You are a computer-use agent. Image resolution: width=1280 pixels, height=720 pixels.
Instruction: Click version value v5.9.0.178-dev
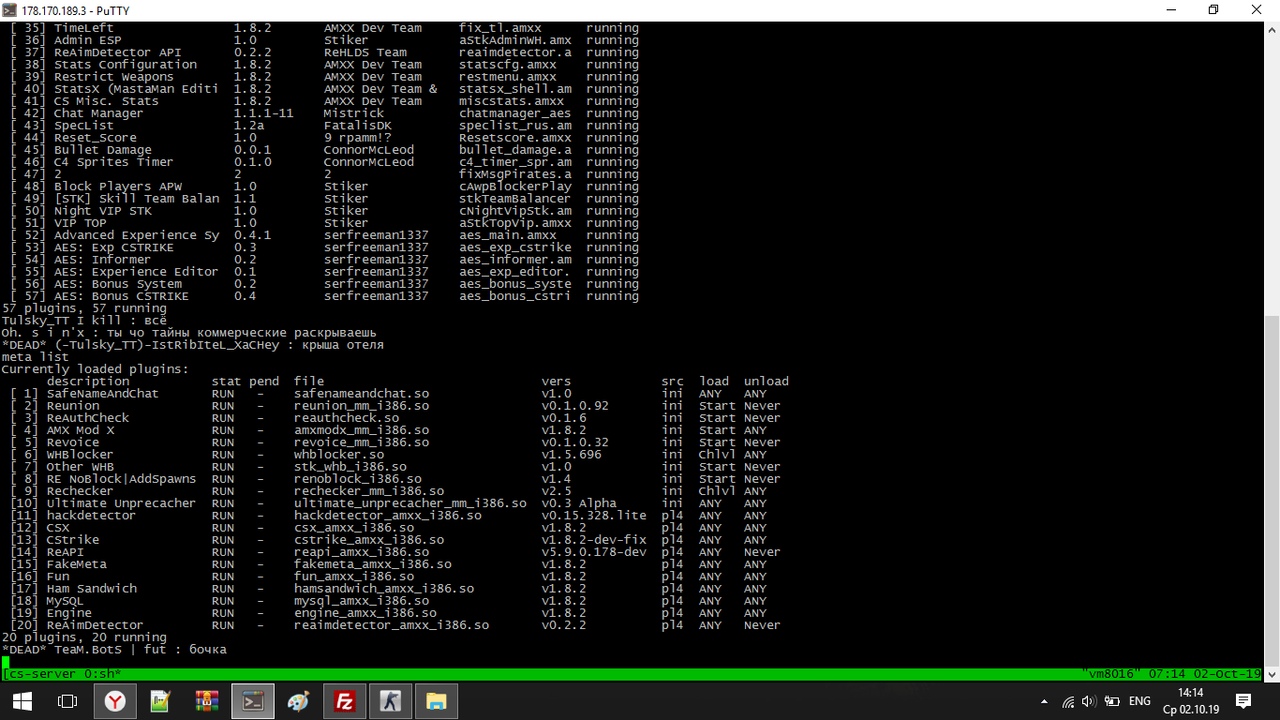pos(594,552)
